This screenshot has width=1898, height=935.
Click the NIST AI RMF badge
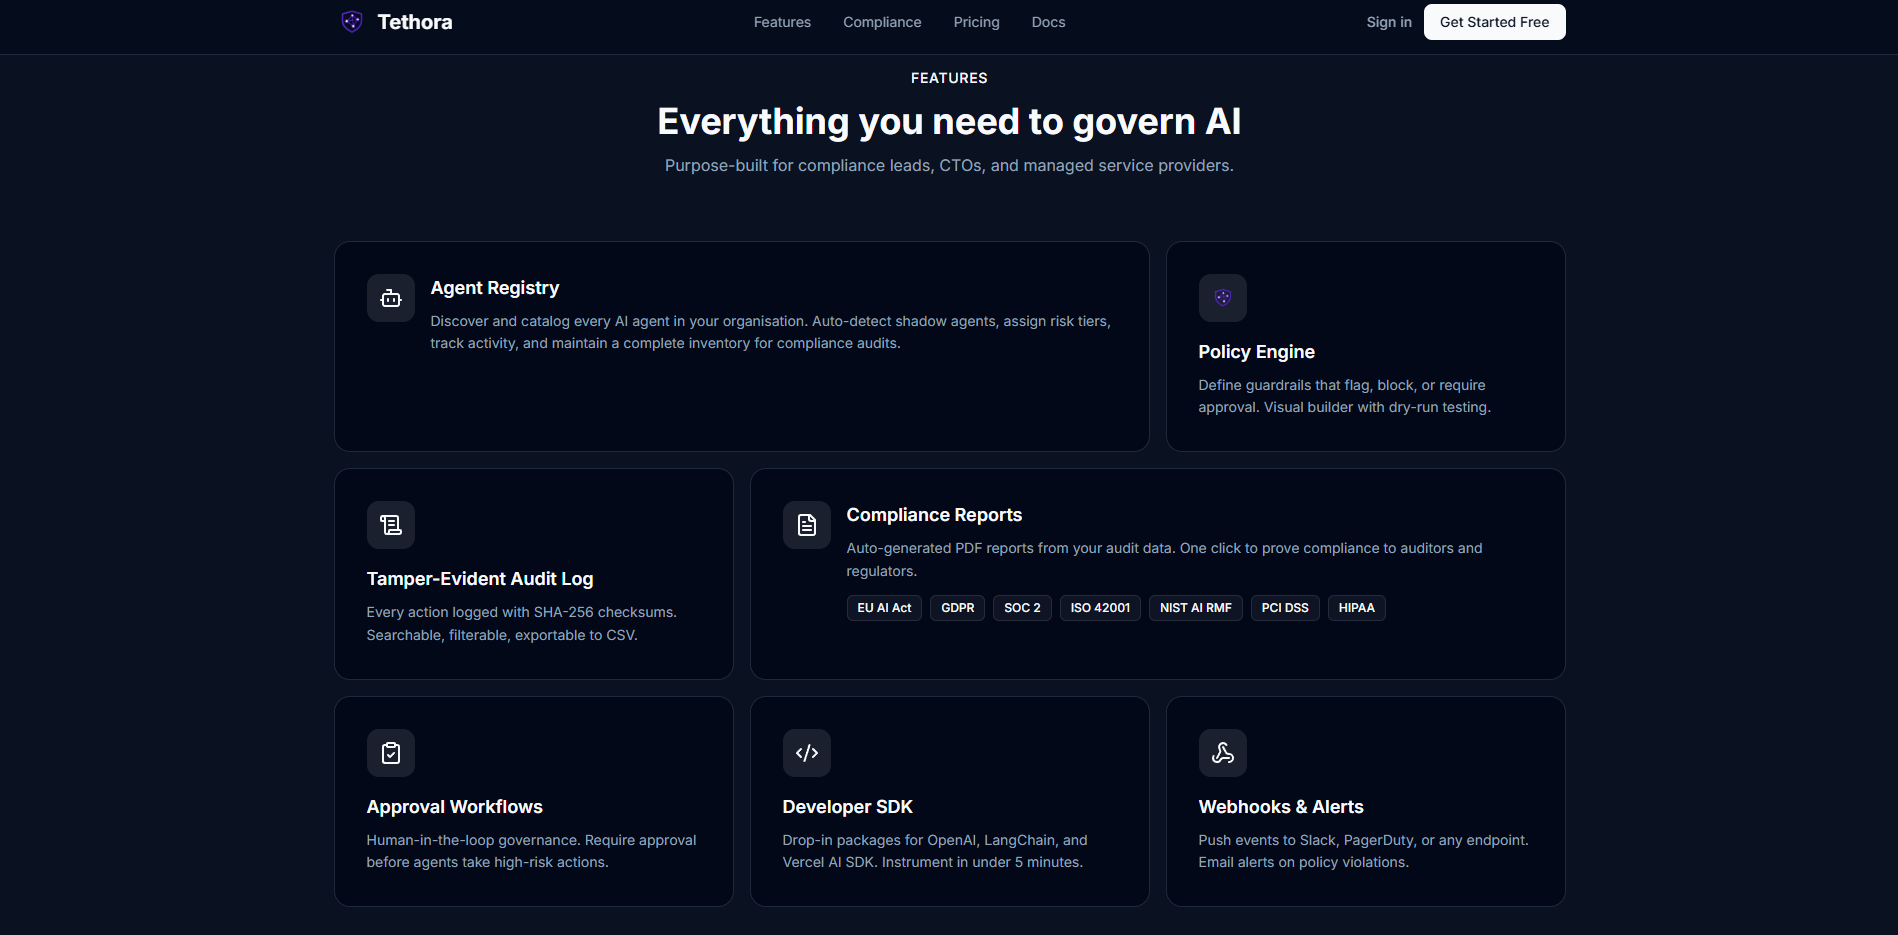click(x=1195, y=607)
